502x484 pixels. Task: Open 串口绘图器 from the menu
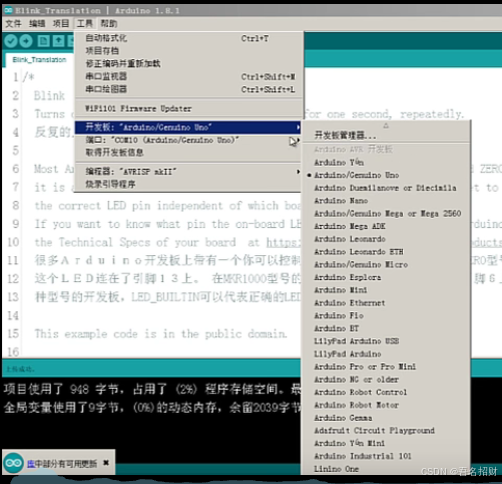point(189,89)
